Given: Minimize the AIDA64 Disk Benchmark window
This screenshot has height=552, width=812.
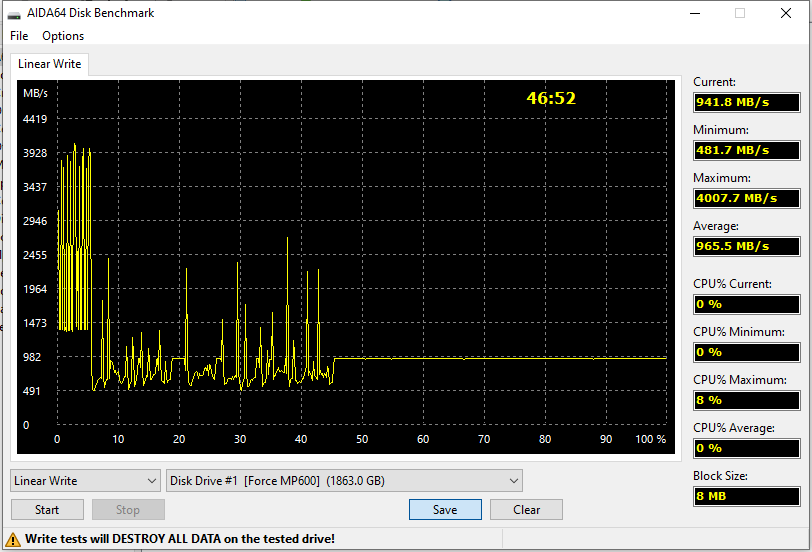Looking at the screenshot, I should pos(695,13).
